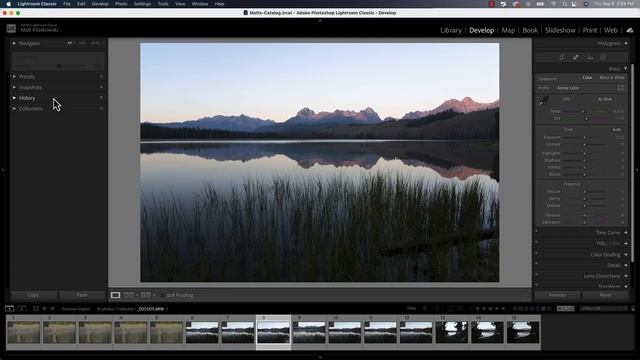Open the Filters Off preset dropdown
The height and width of the screenshot is (360, 640).
(x=604, y=309)
